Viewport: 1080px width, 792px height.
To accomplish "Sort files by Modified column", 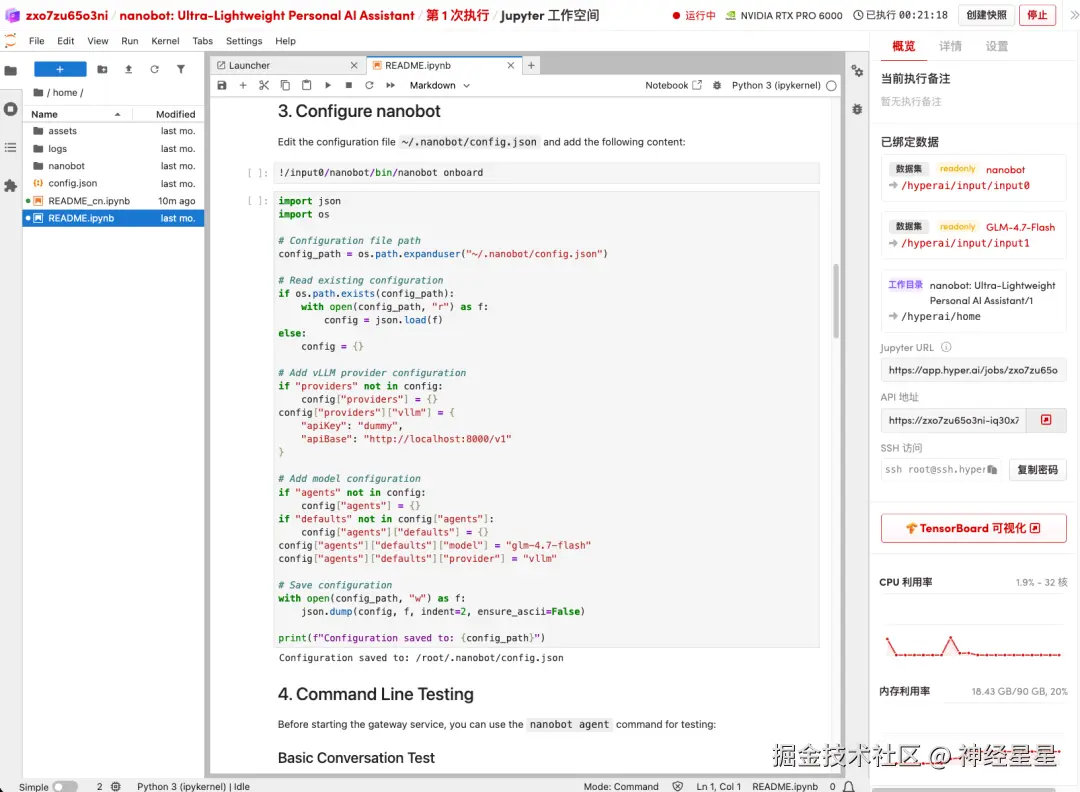I will pos(175,114).
